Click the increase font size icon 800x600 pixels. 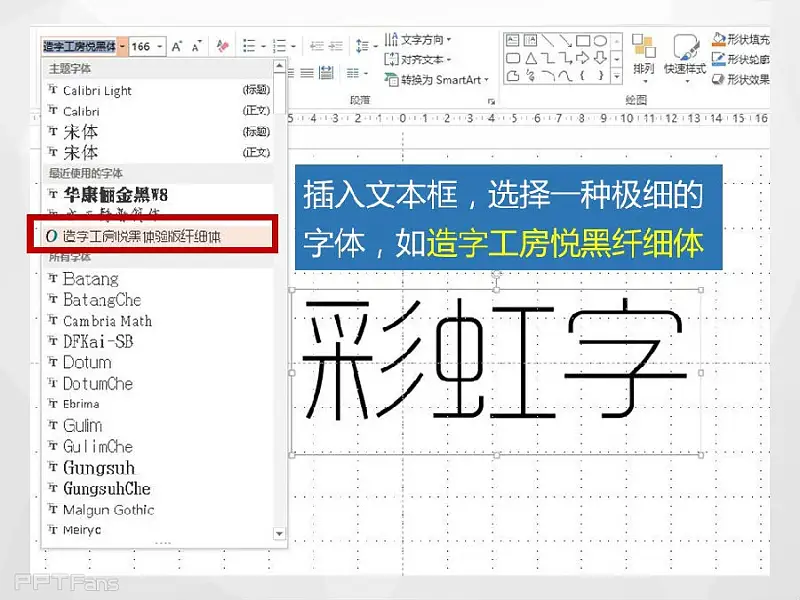177,46
